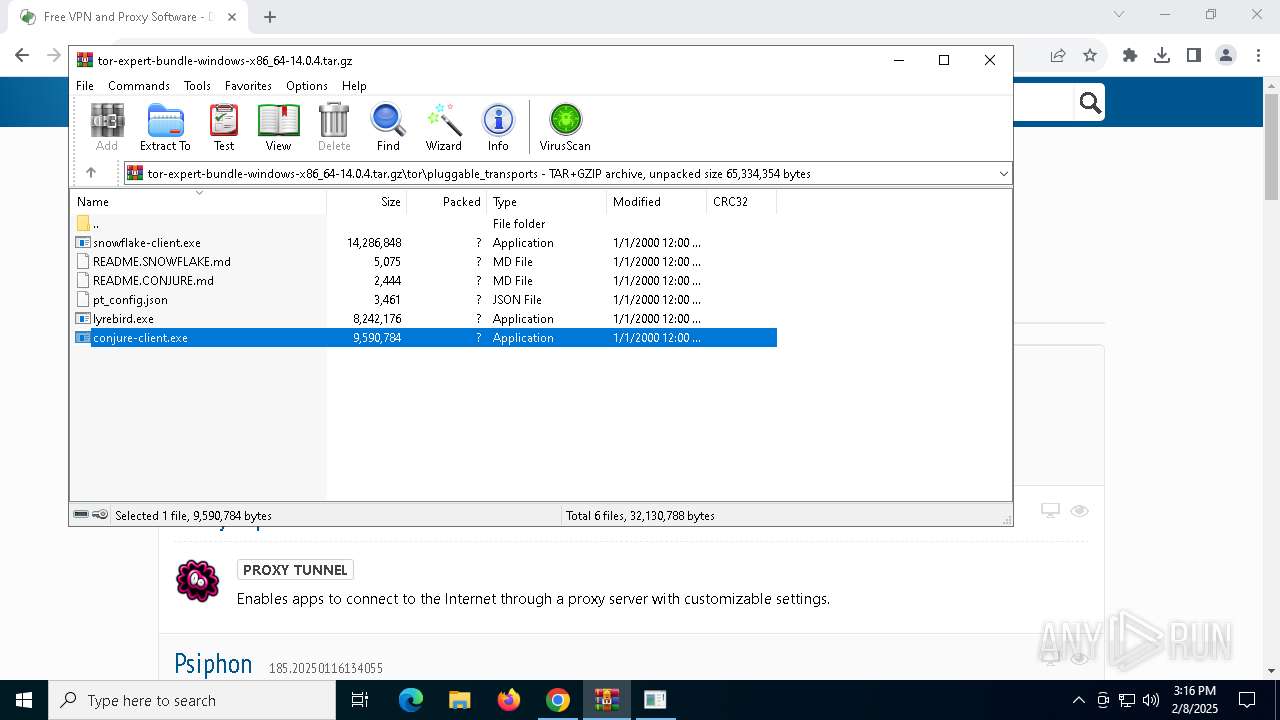
Task: Open the Help menu
Action: pos(354,86)
